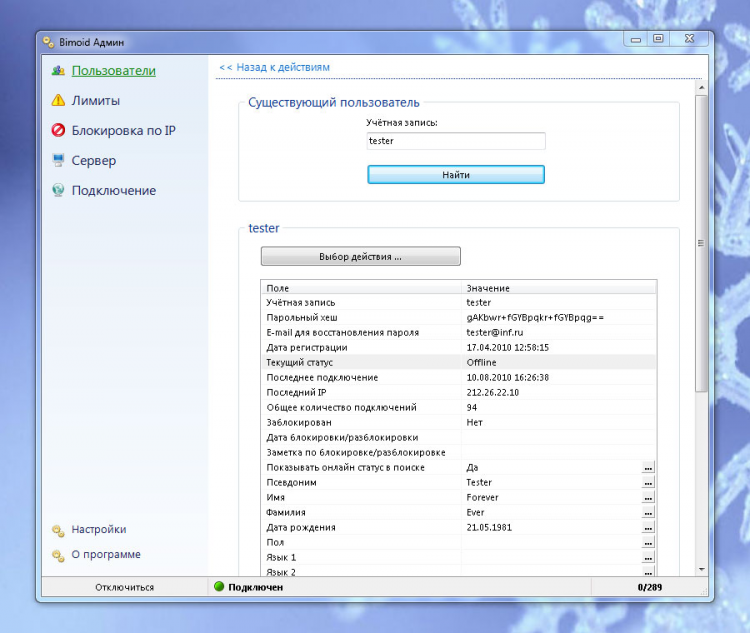This screenshot has width=750, height=633.
Task: Select the Текущий статус row
Action: point(459,363)
